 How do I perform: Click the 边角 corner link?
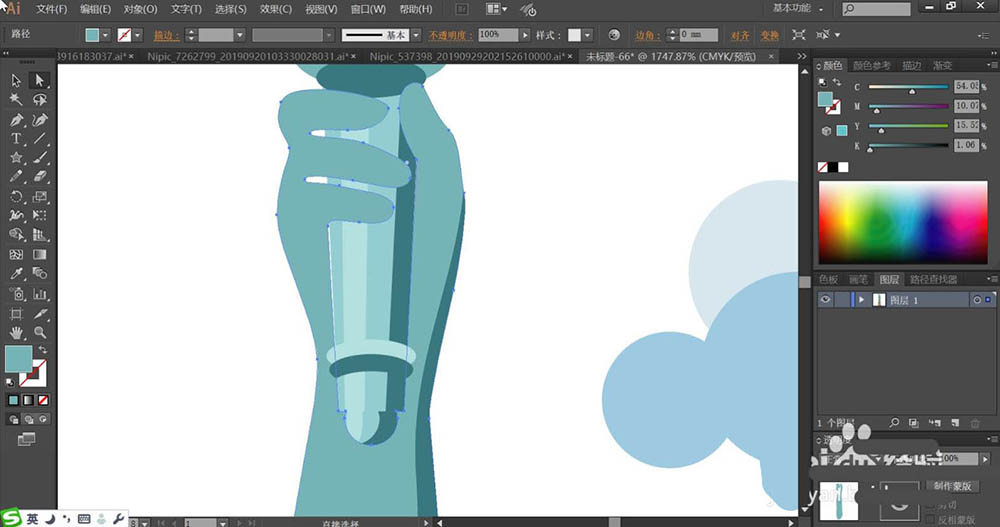(648, 36)
